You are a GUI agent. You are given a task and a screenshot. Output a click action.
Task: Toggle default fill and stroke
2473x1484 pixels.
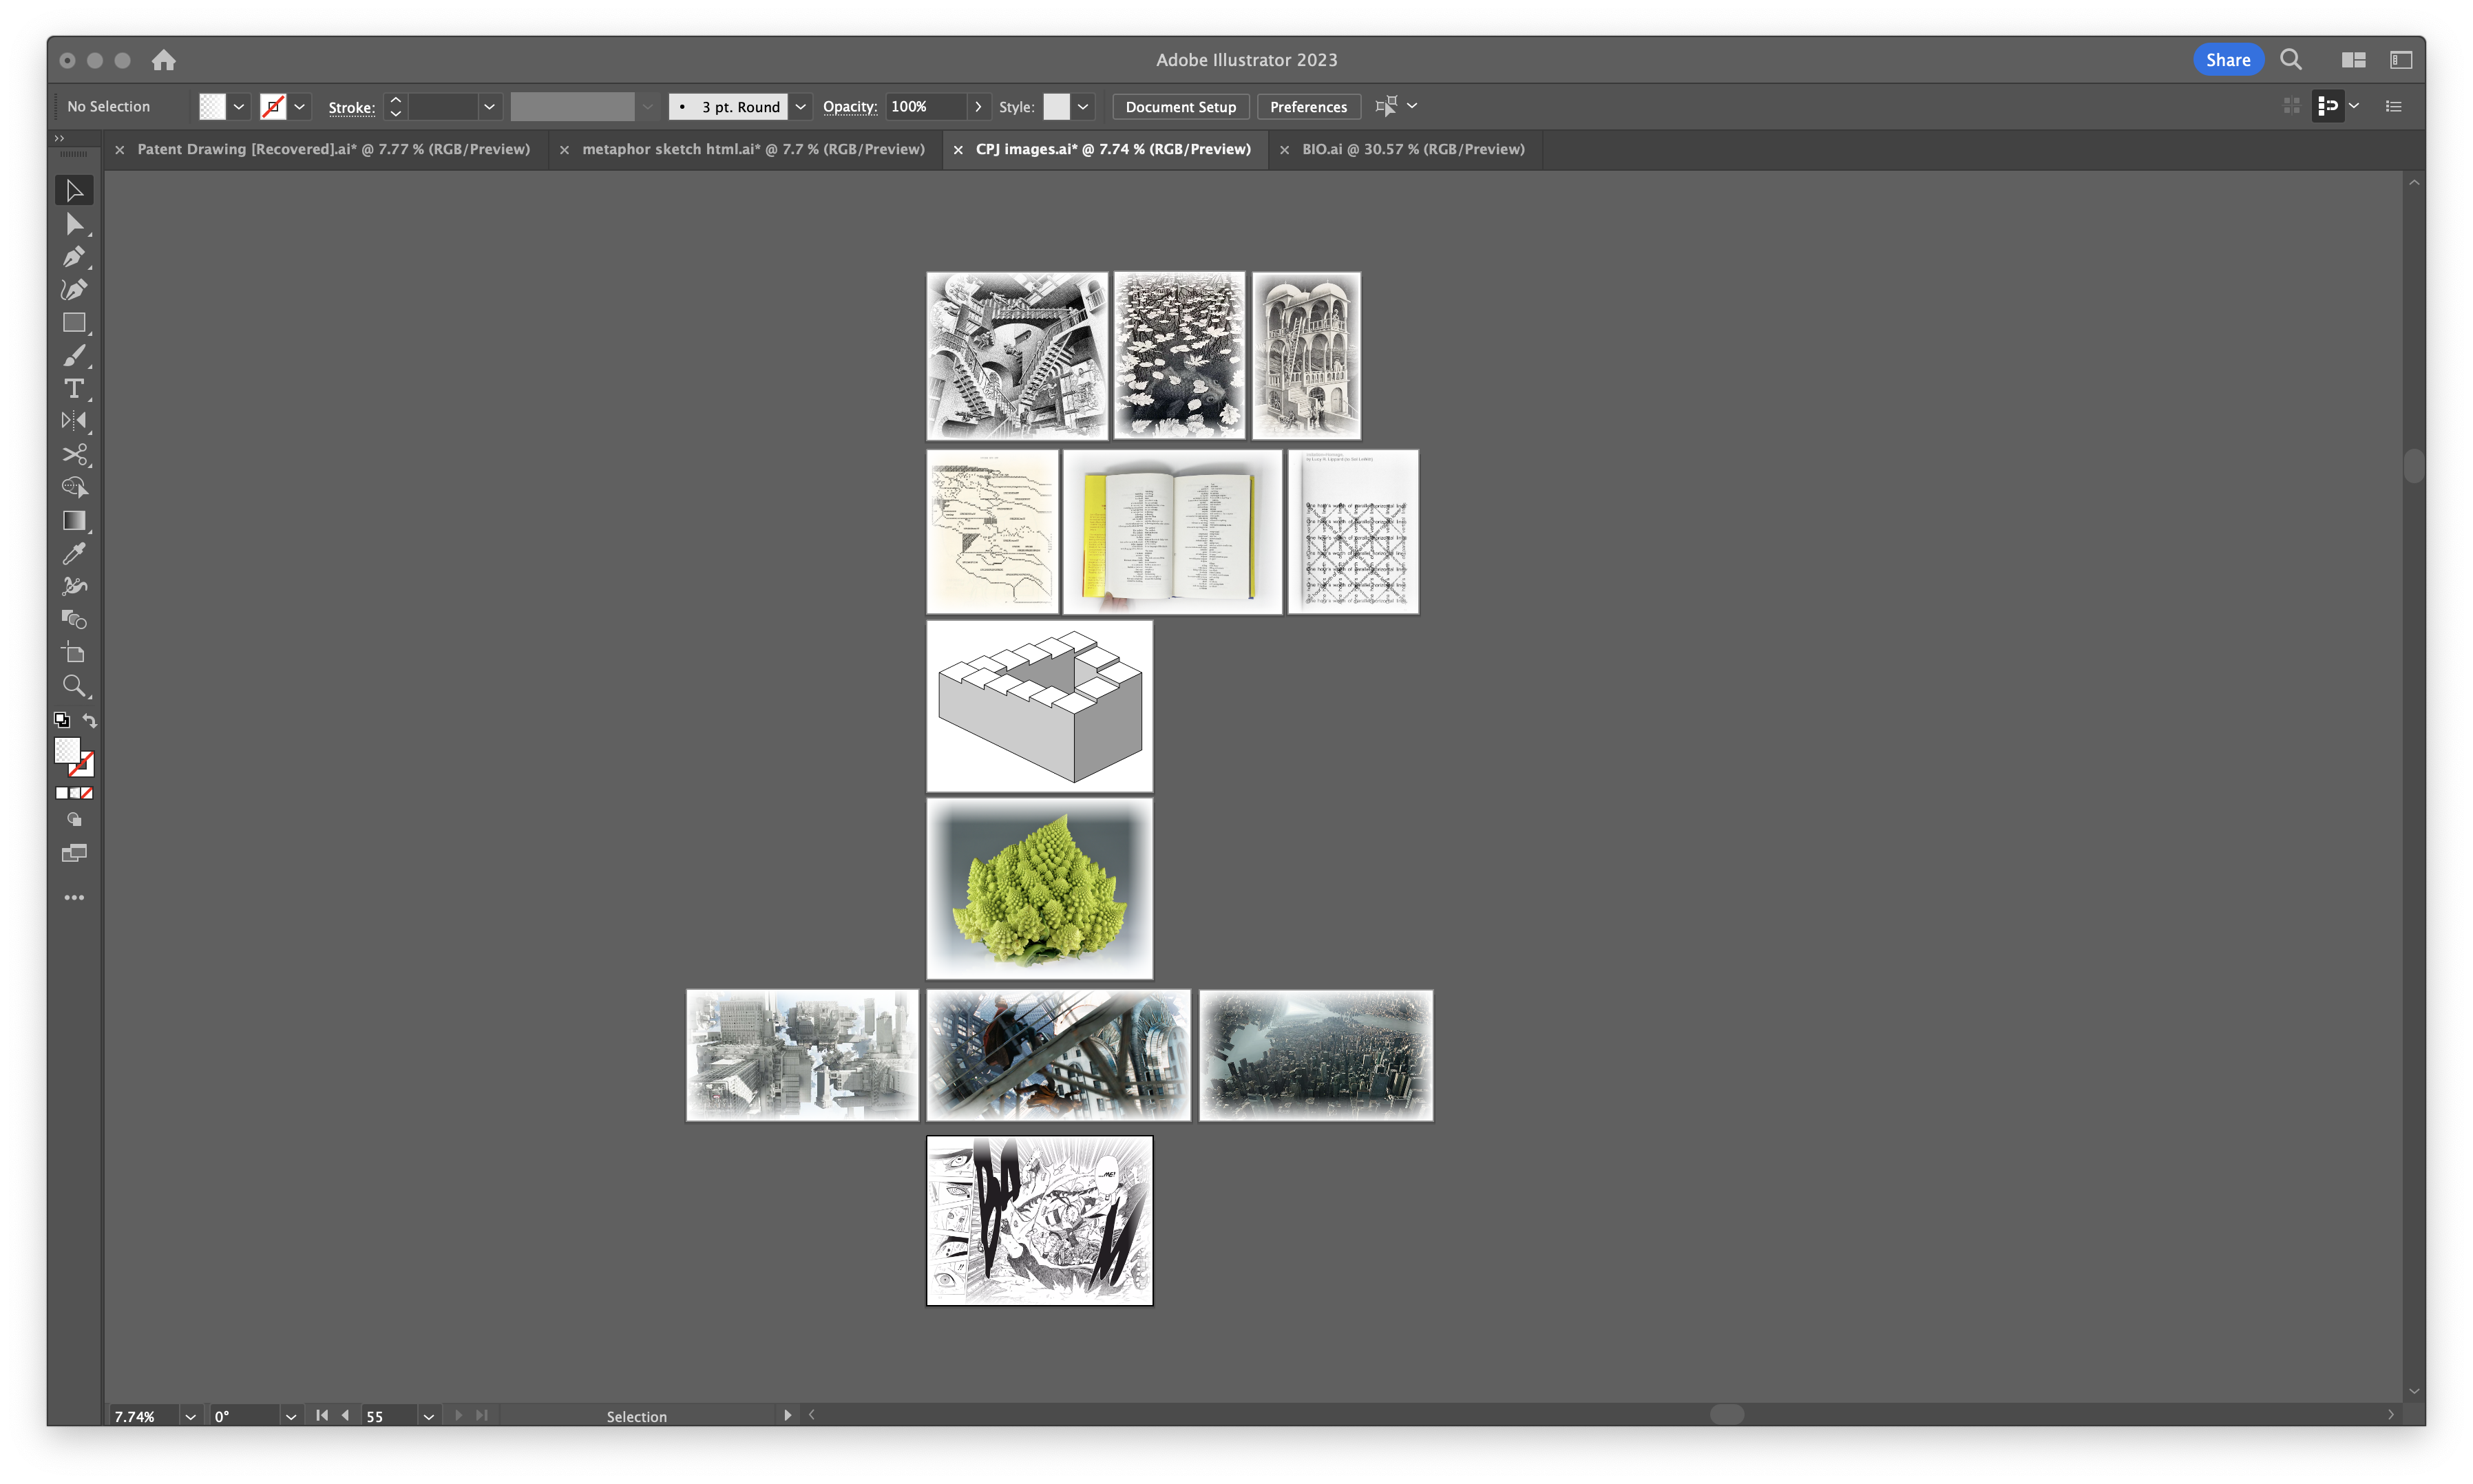[62, 720]
